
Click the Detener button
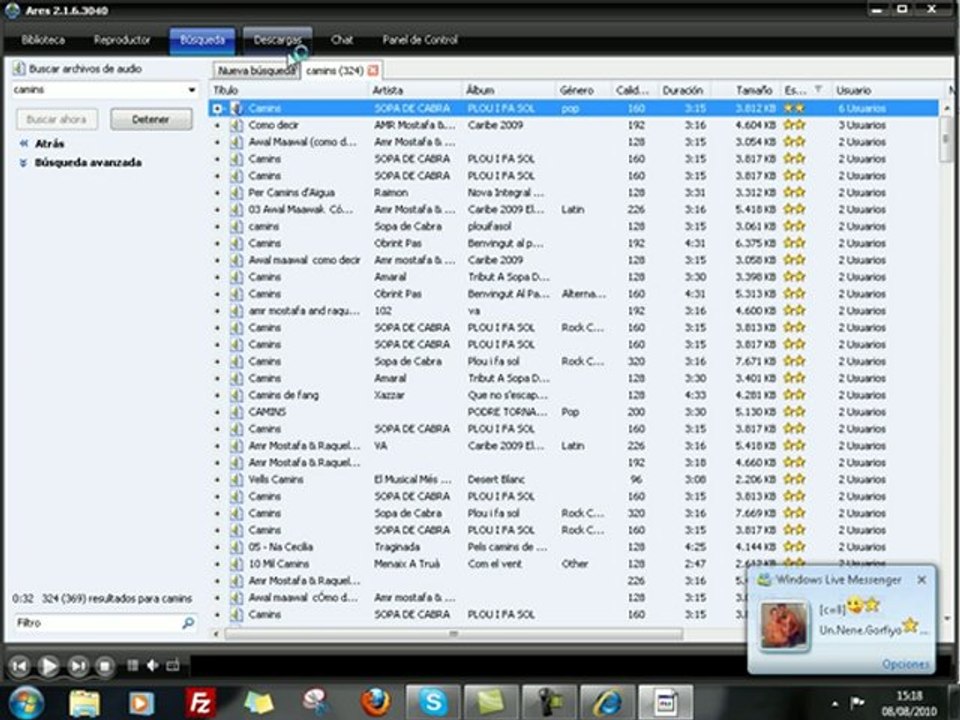tap(151, 119)
